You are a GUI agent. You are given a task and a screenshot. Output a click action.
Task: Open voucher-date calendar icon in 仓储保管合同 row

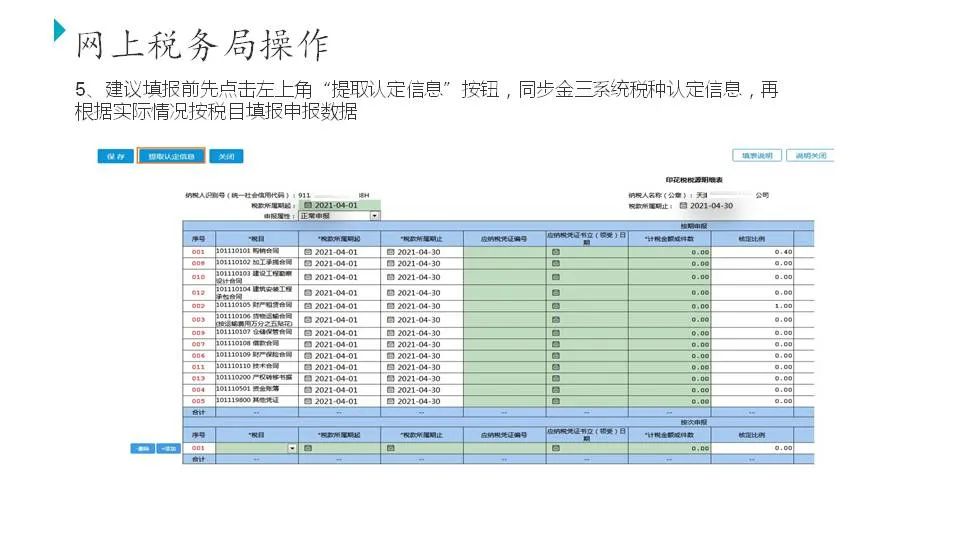click(x=556, y=333)
